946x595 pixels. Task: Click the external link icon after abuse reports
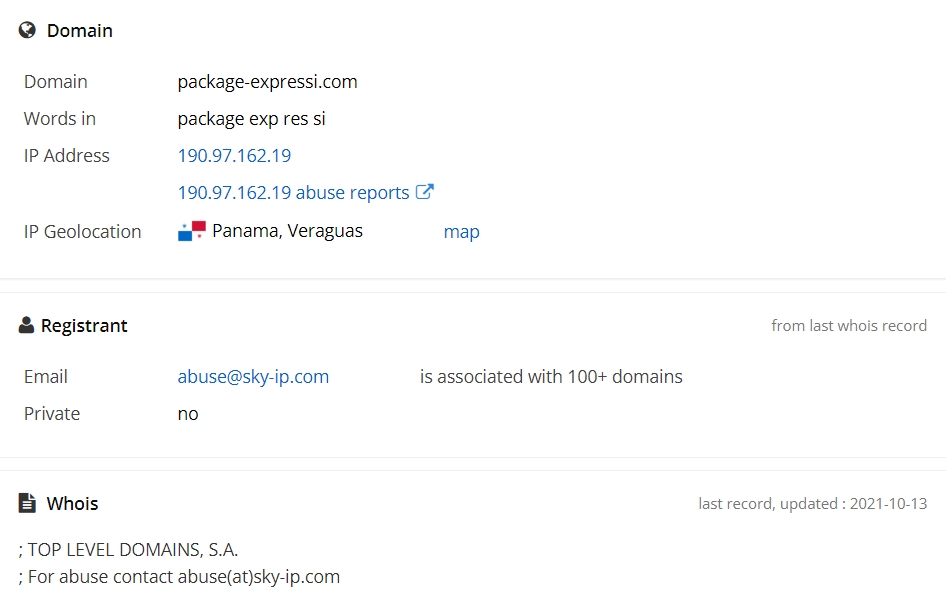(x=425, y=192)
